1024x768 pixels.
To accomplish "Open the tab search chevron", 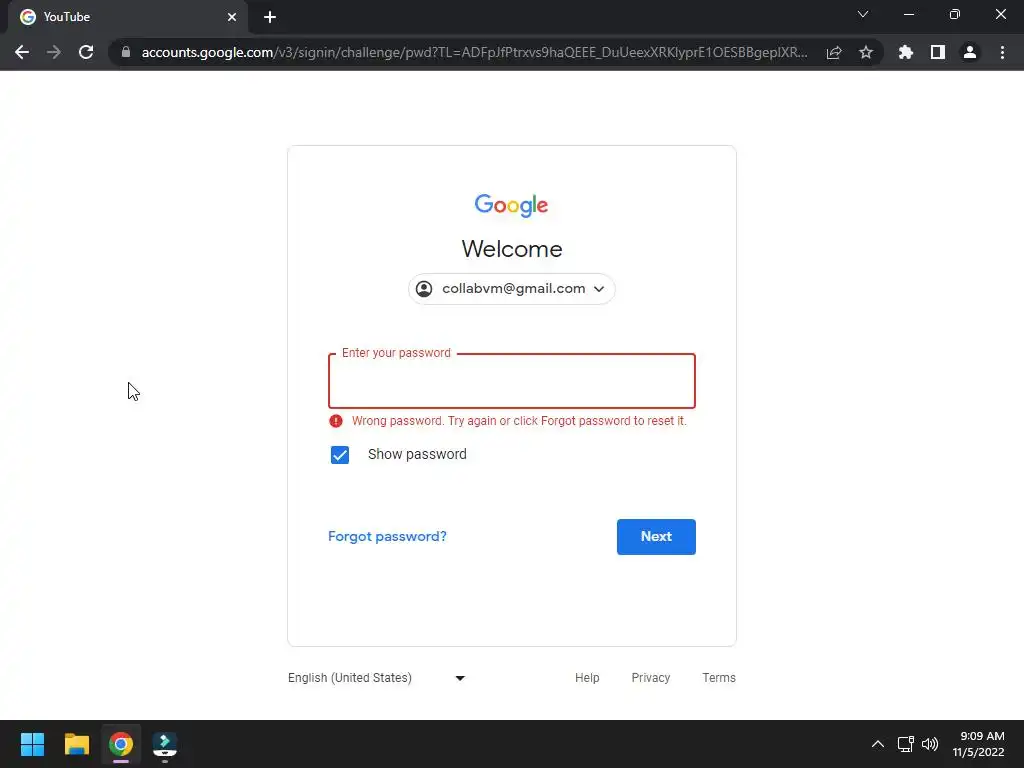I will (863, 14).
